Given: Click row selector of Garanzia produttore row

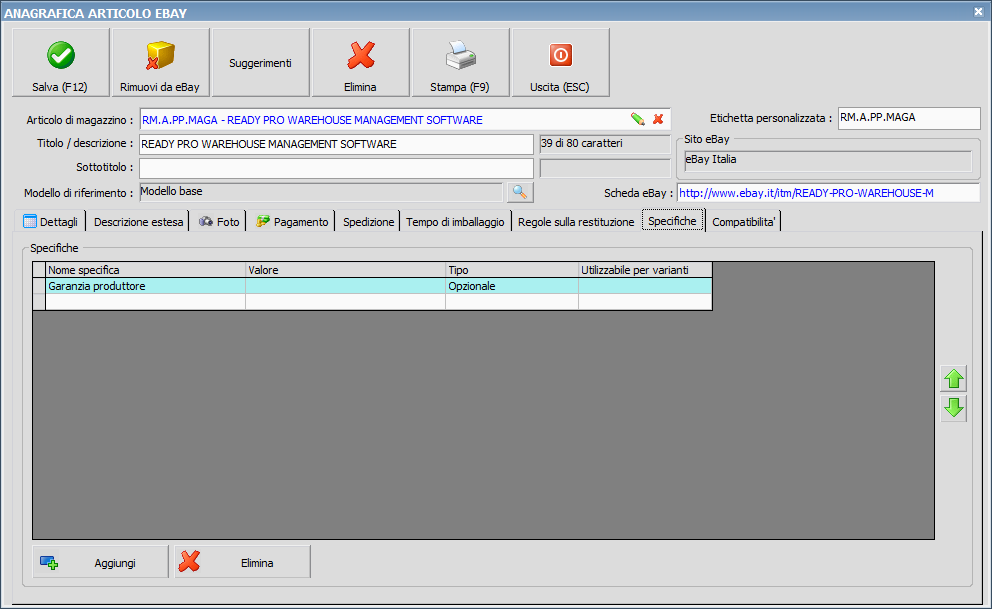Looking at the screenshot, I should point(39,286).
